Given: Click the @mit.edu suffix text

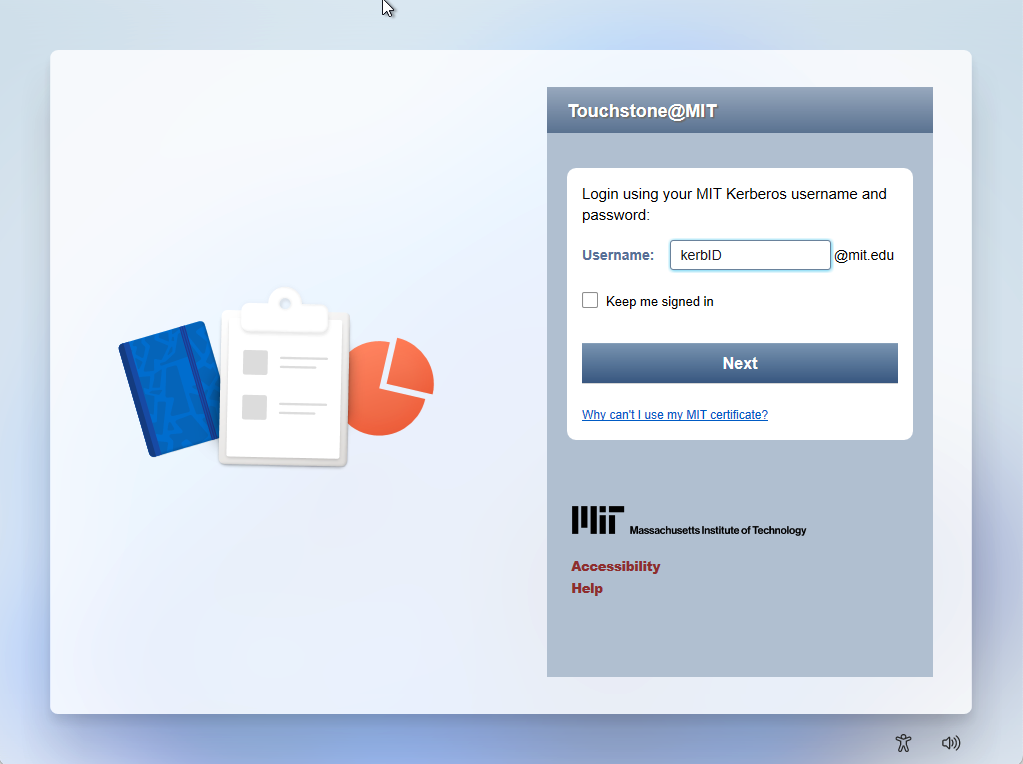Looking at the screenshot, I should click(x=864, y=255).
